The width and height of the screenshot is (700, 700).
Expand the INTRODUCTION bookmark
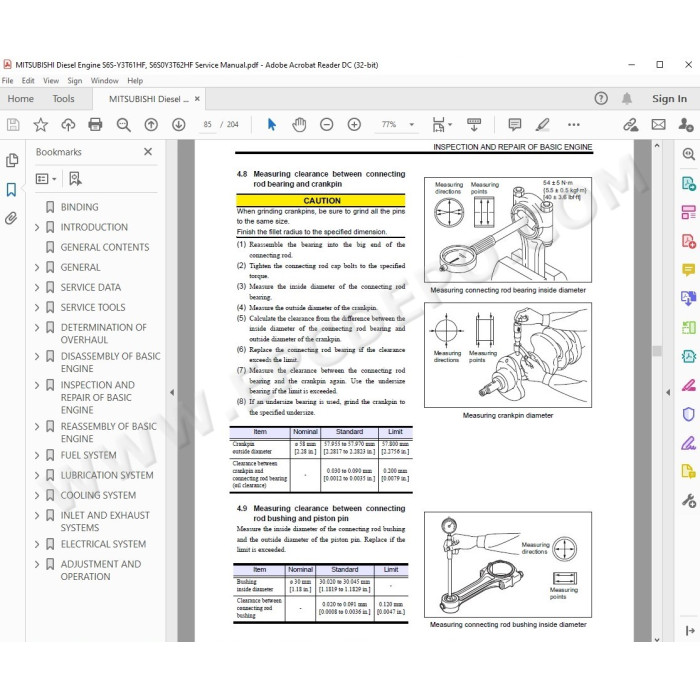37,227
